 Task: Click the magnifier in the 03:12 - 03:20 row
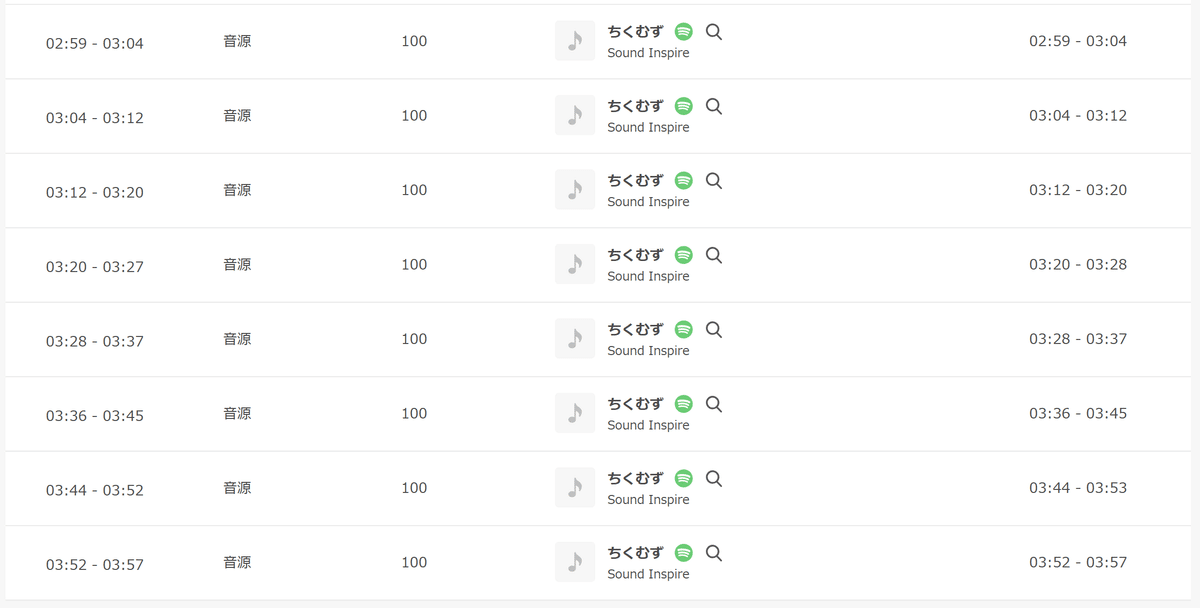tap(714, 181)
